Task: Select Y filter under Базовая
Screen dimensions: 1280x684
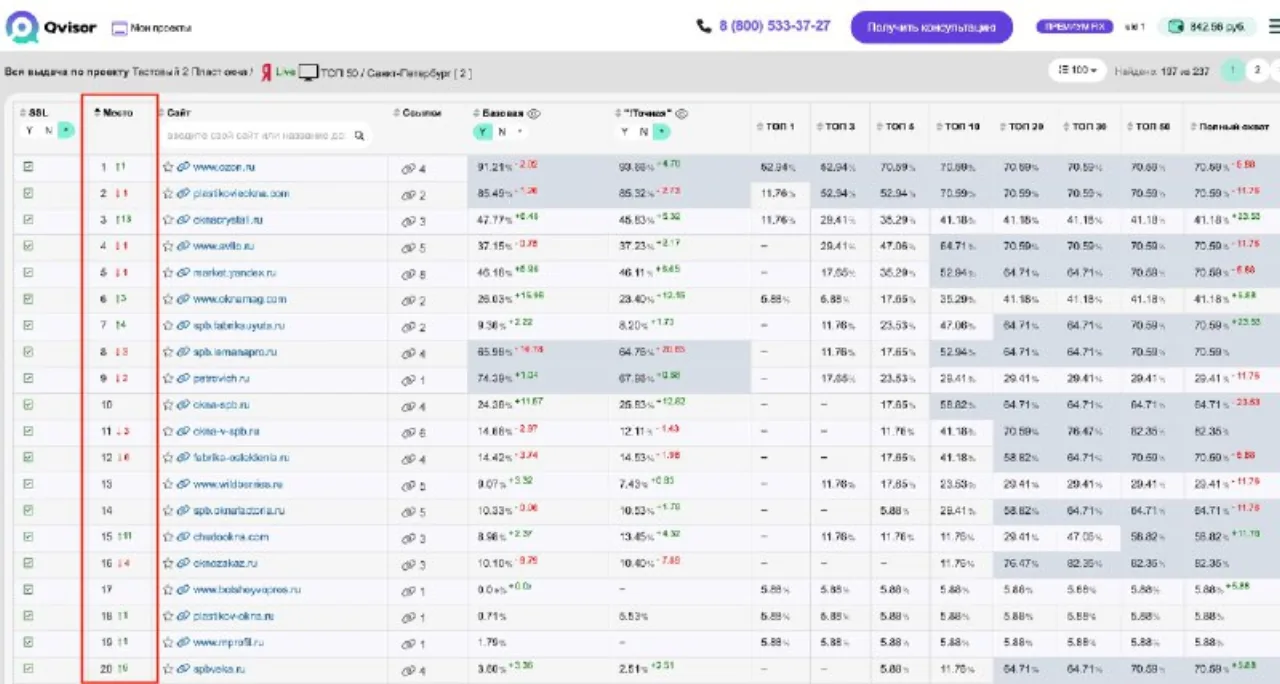Action: (x=483, y=131)
